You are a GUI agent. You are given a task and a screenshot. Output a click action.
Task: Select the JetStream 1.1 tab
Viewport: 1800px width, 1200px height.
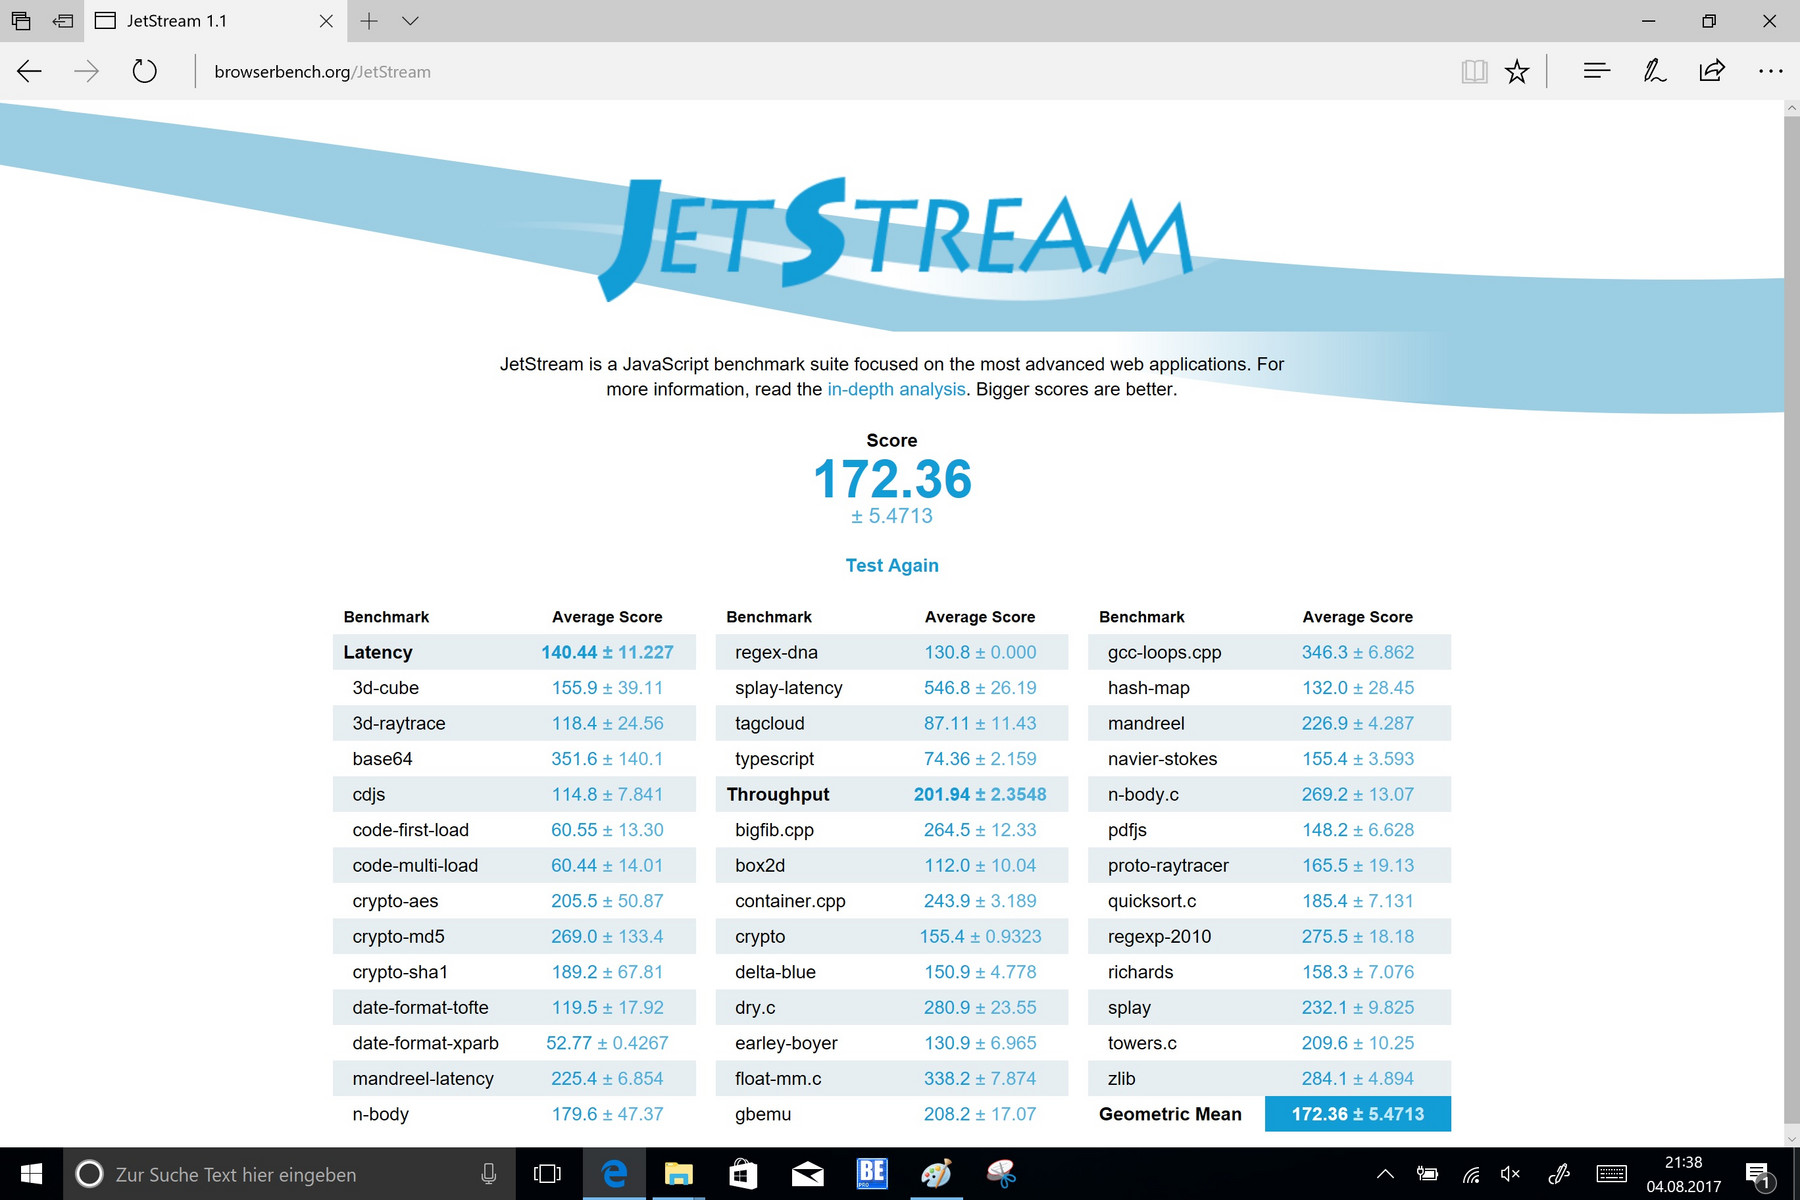[x=216, y=21]
